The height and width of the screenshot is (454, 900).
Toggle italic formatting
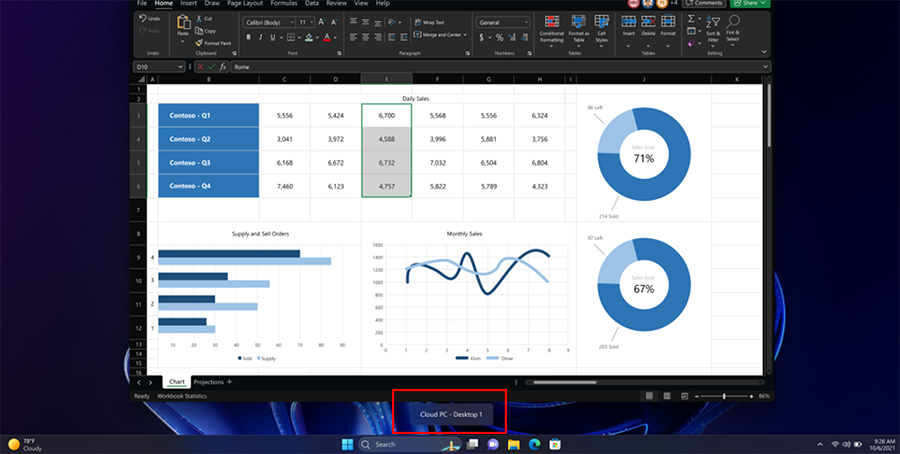click(259, 36)
